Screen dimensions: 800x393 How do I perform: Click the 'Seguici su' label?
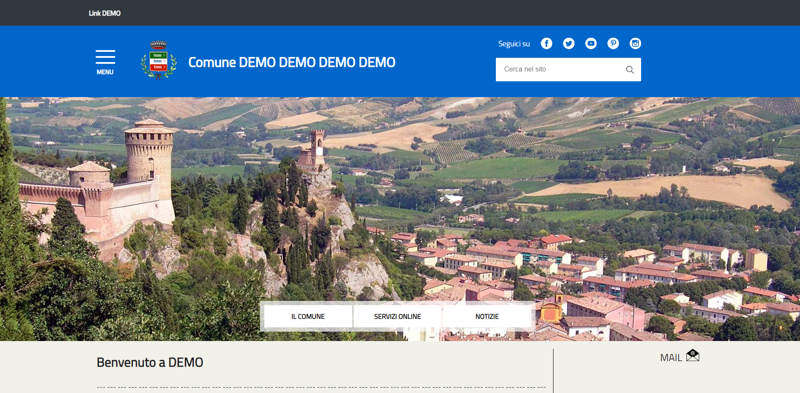click(514, 44)
